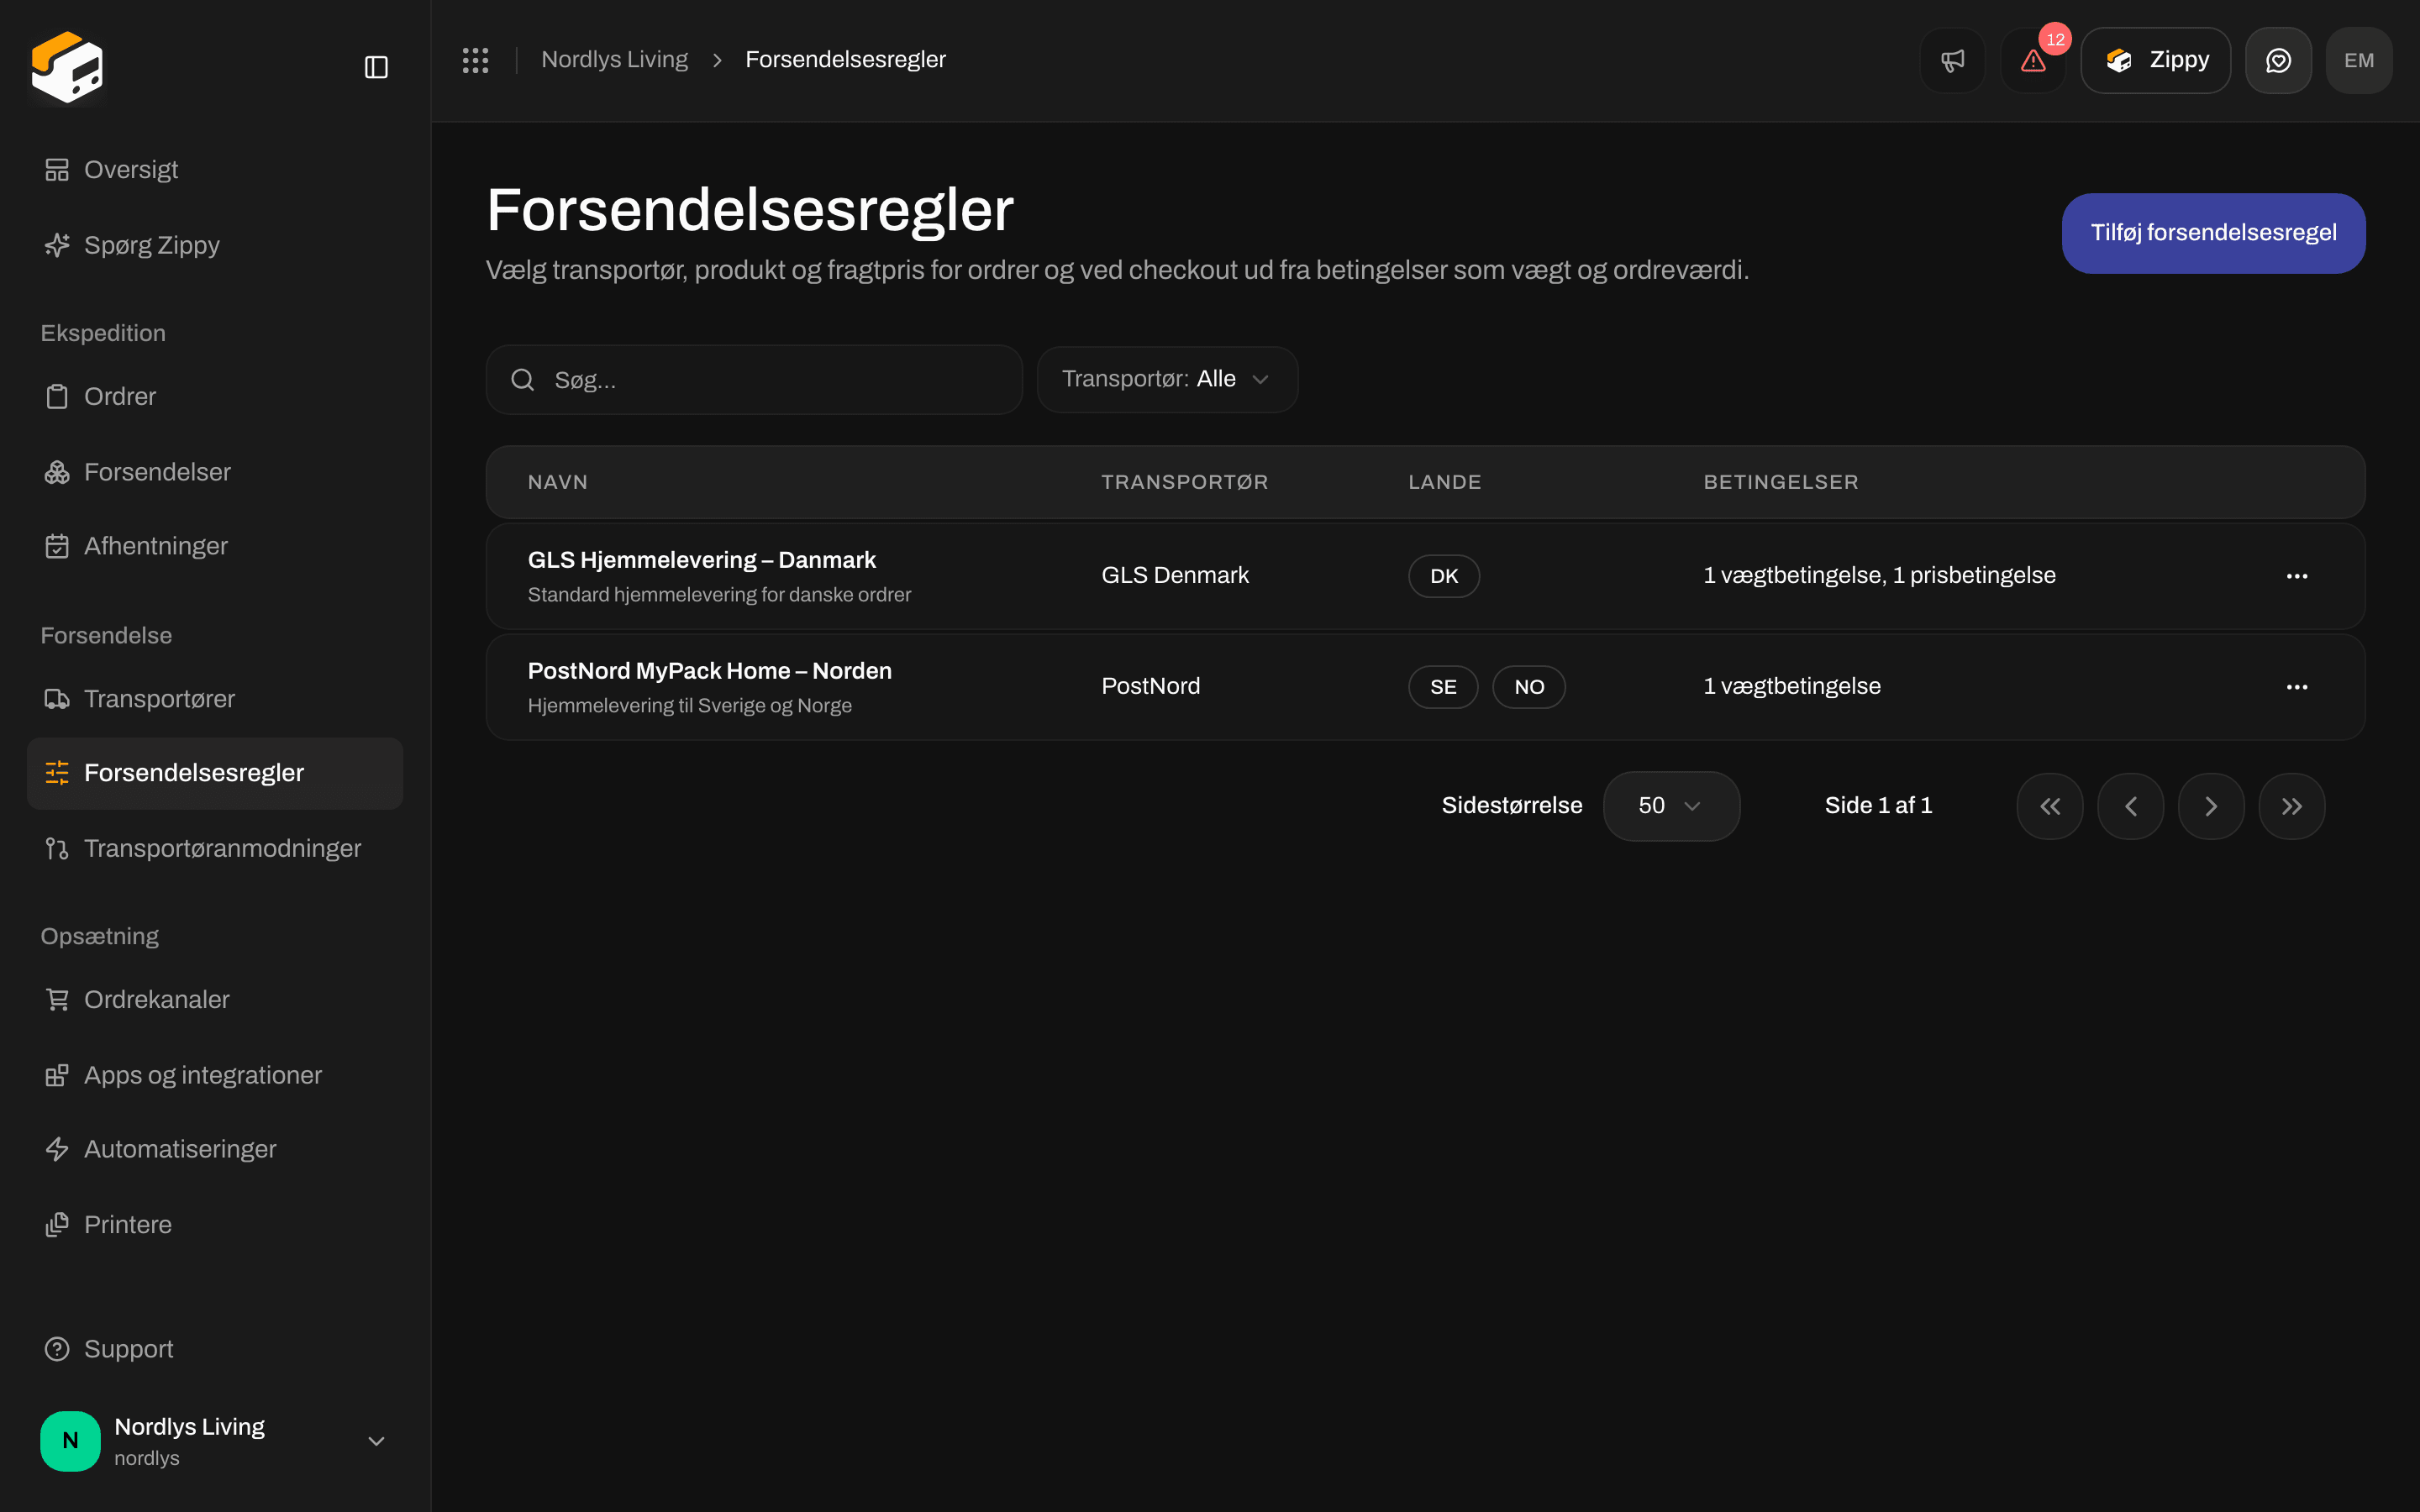Image resolution: width=2420 pixels, height=1512 pixels.
Task: Open the announcements megaphone icon
Action: pos(1952,60)
